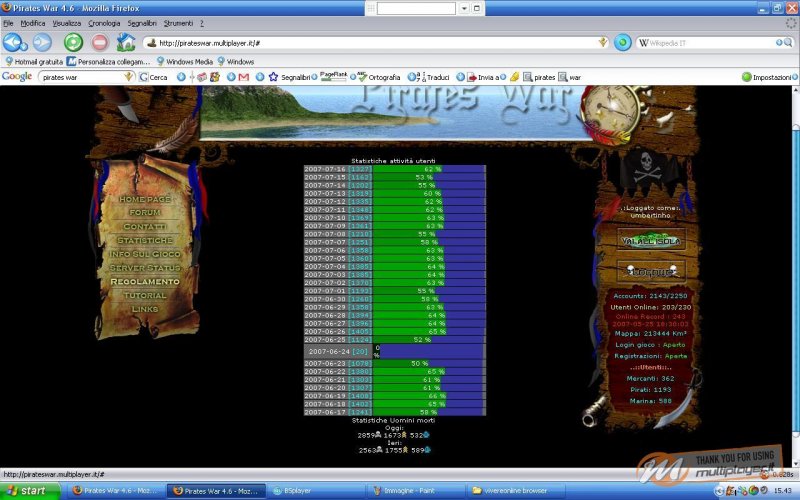800x500 pixels.
Task: Switch to Immagine - Paint in the taskbar
Action: [x=416, y=491]
